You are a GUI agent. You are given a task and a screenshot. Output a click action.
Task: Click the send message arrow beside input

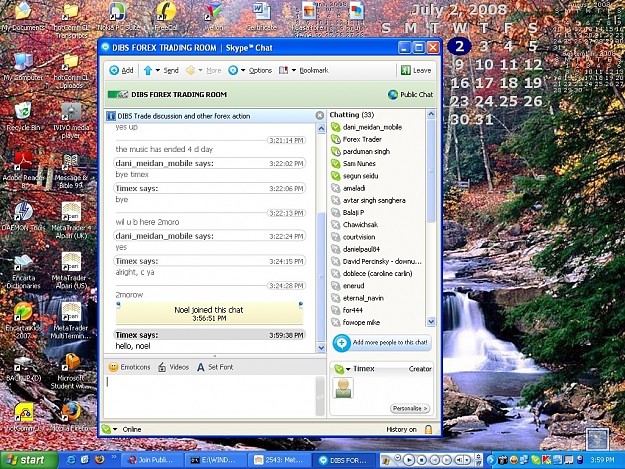pos(320,396)
